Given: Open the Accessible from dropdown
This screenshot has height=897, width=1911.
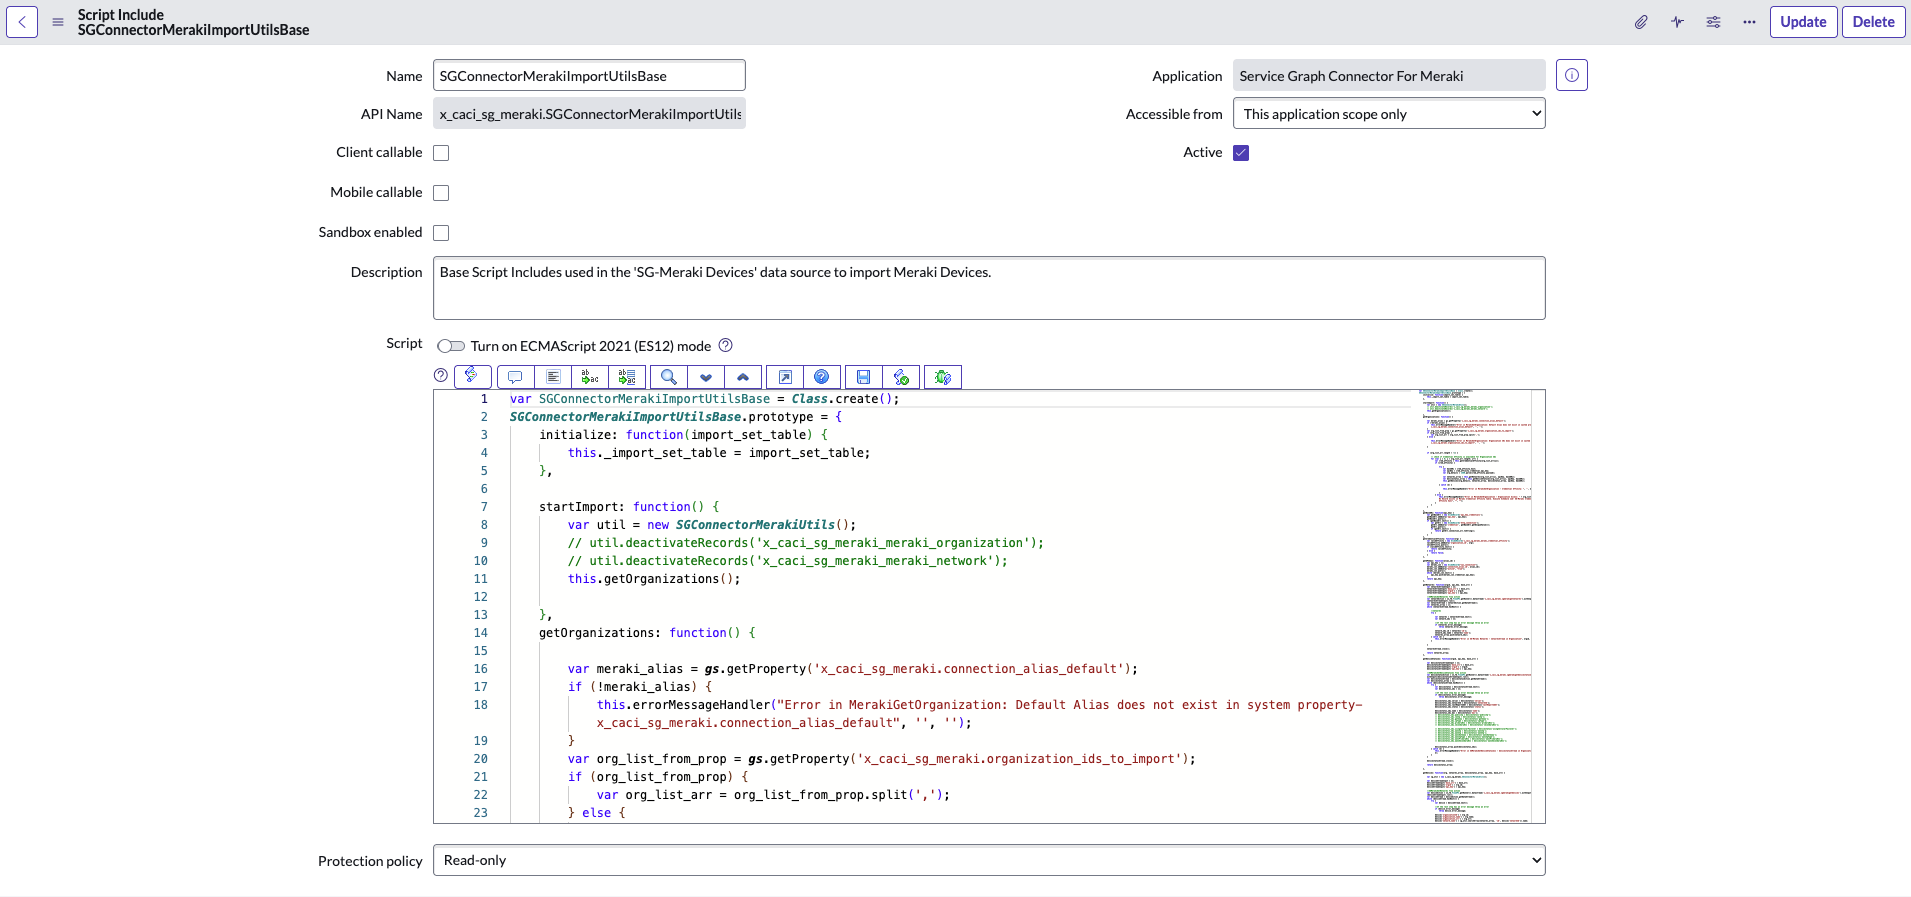Looking at the screenshot, I should [1388, 114].
